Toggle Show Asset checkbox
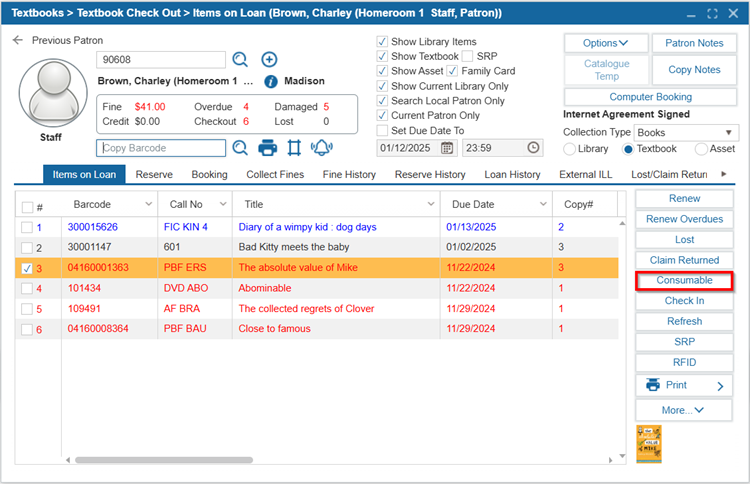 (382, 71)
